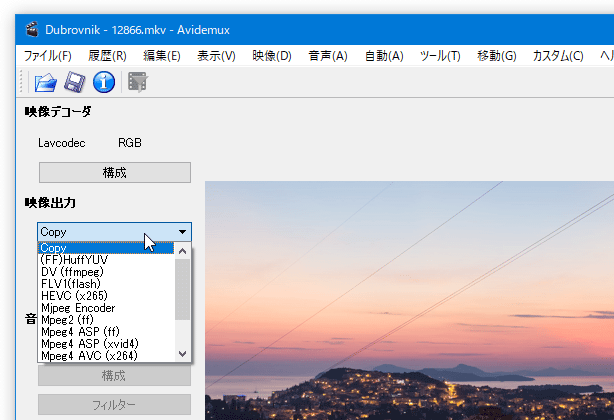Open the ツール(T) menu
The image size is (614, 420).
pyautogui.click(x=440, y=56)
